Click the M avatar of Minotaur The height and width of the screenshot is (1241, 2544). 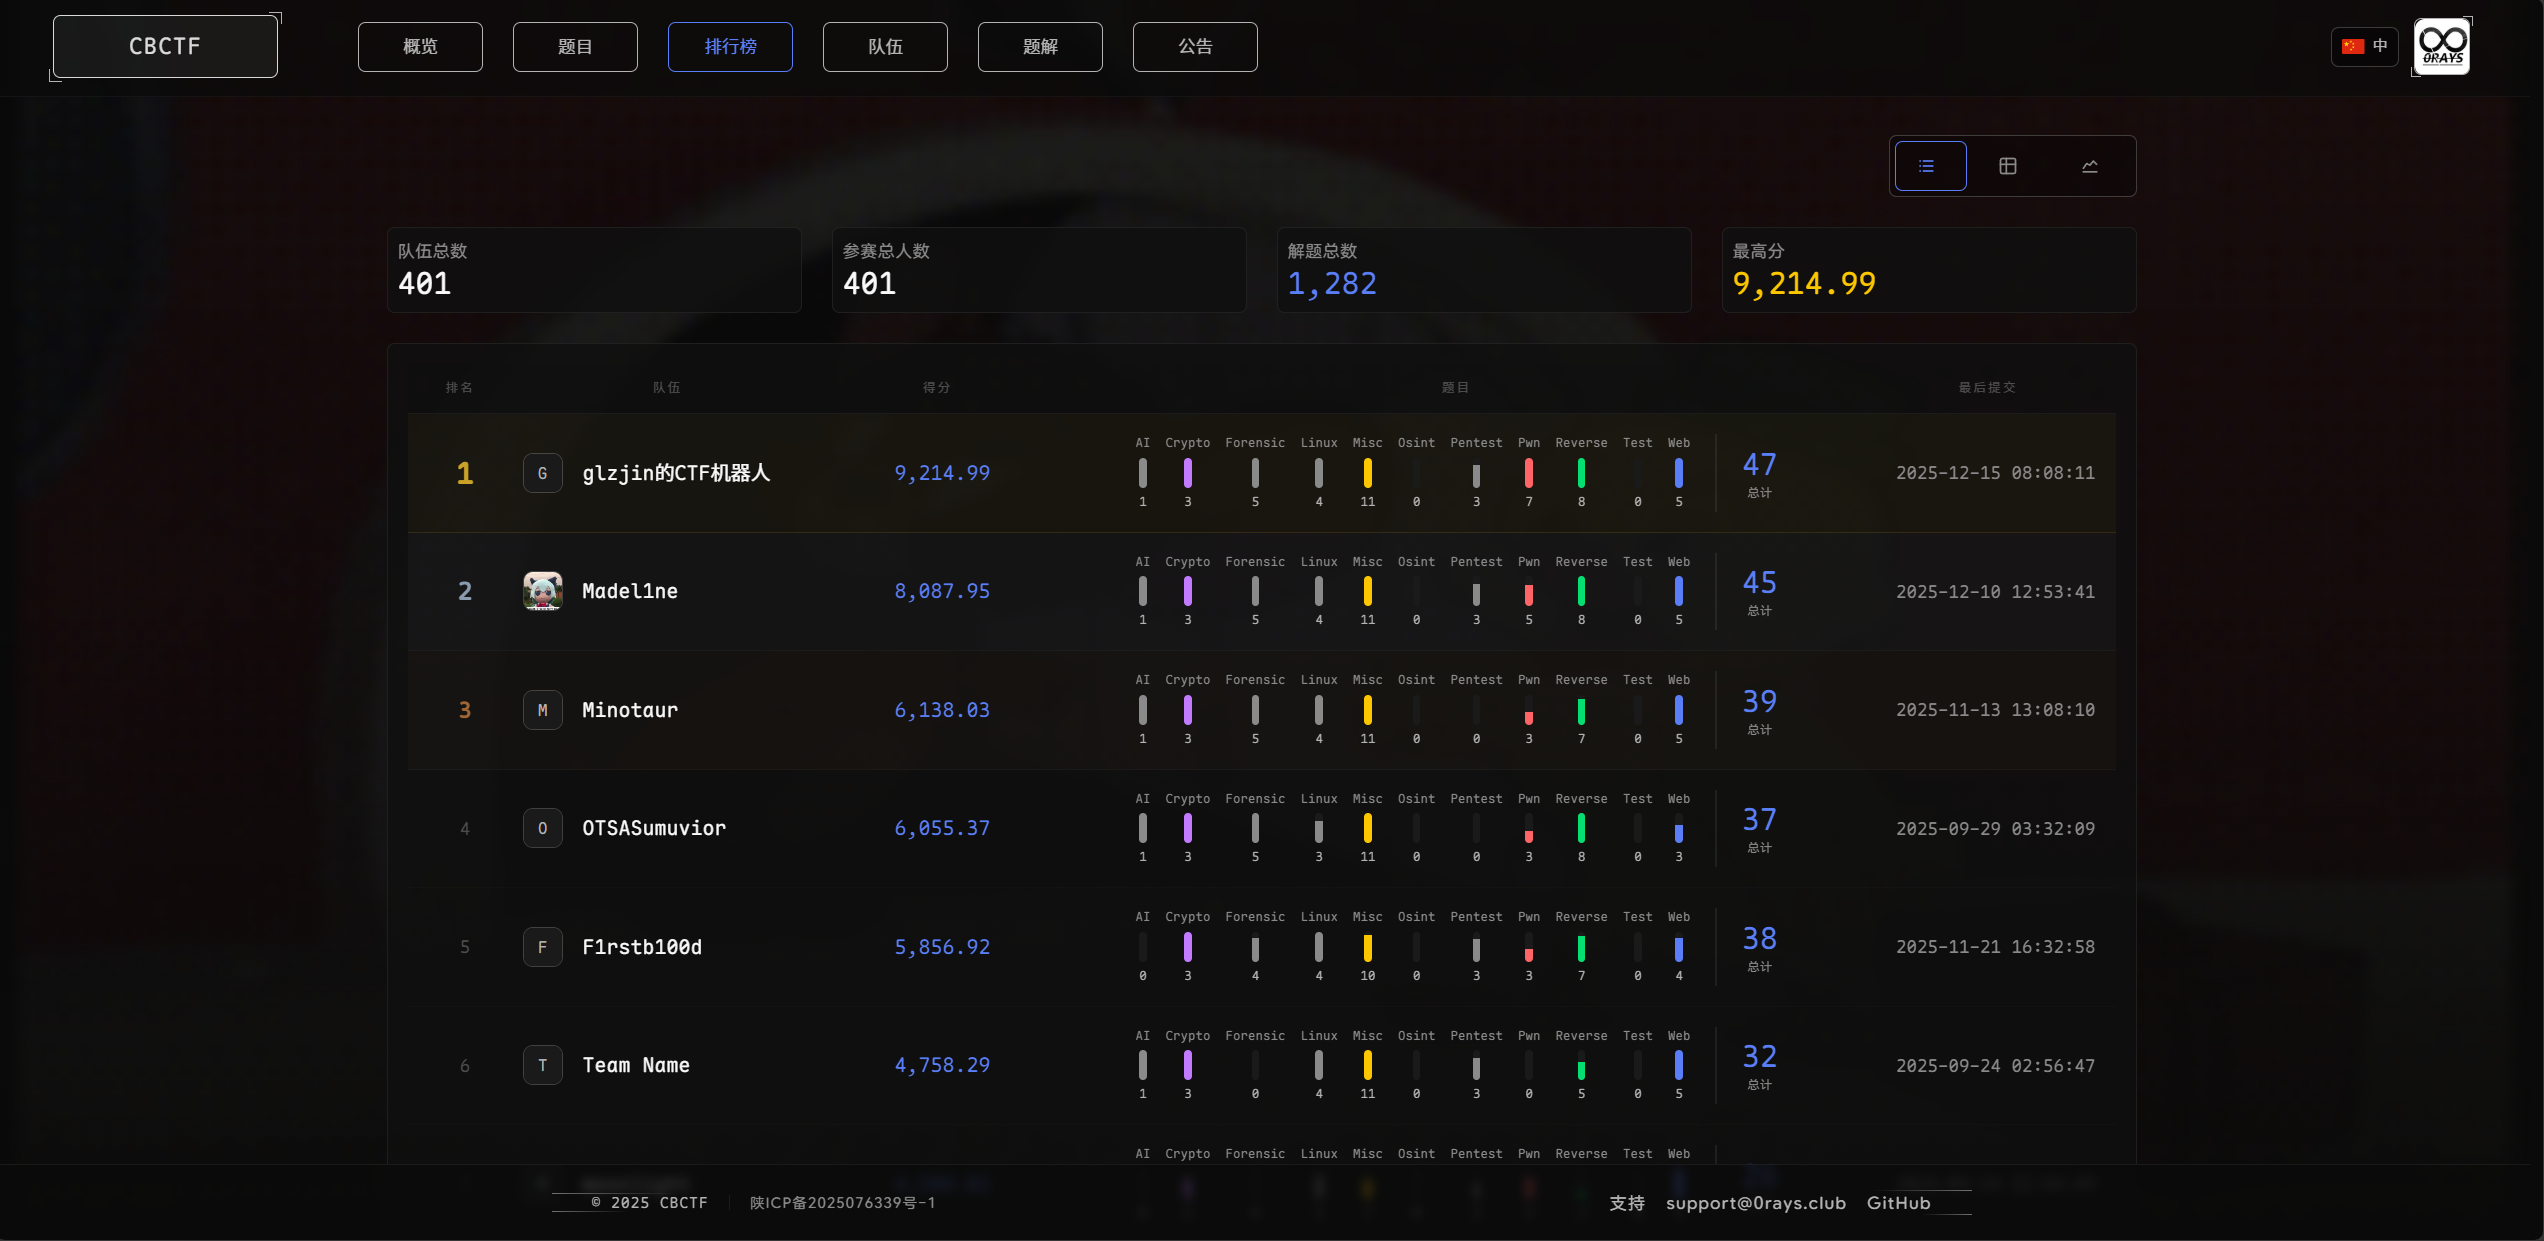click(543, 710)
